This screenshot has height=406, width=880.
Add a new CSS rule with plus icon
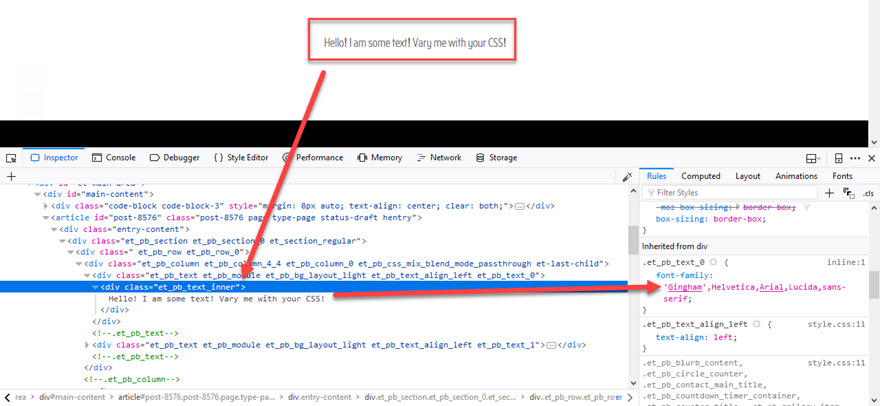[x=829, y=193]
